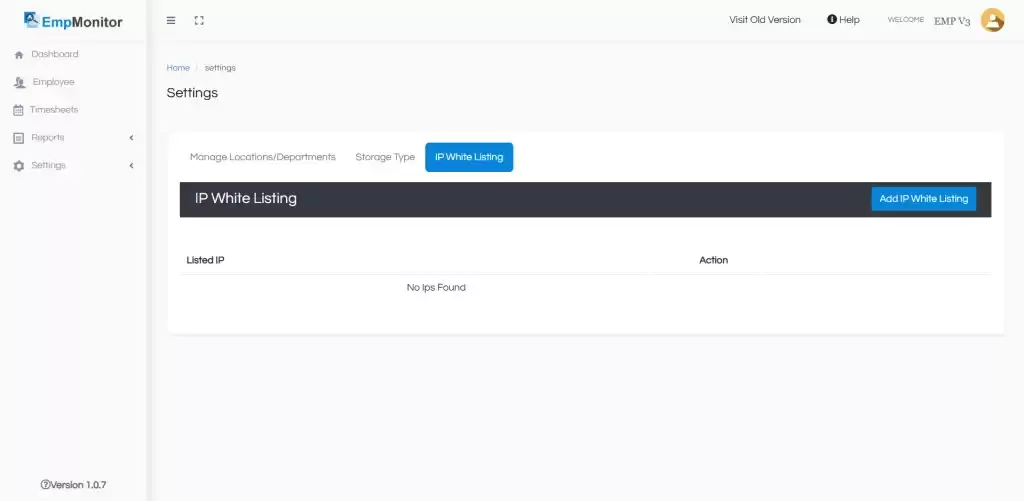This screenshot has width=1024, height=501.
Task: Click the Settings page heading
Action: (x=192, y=93)
